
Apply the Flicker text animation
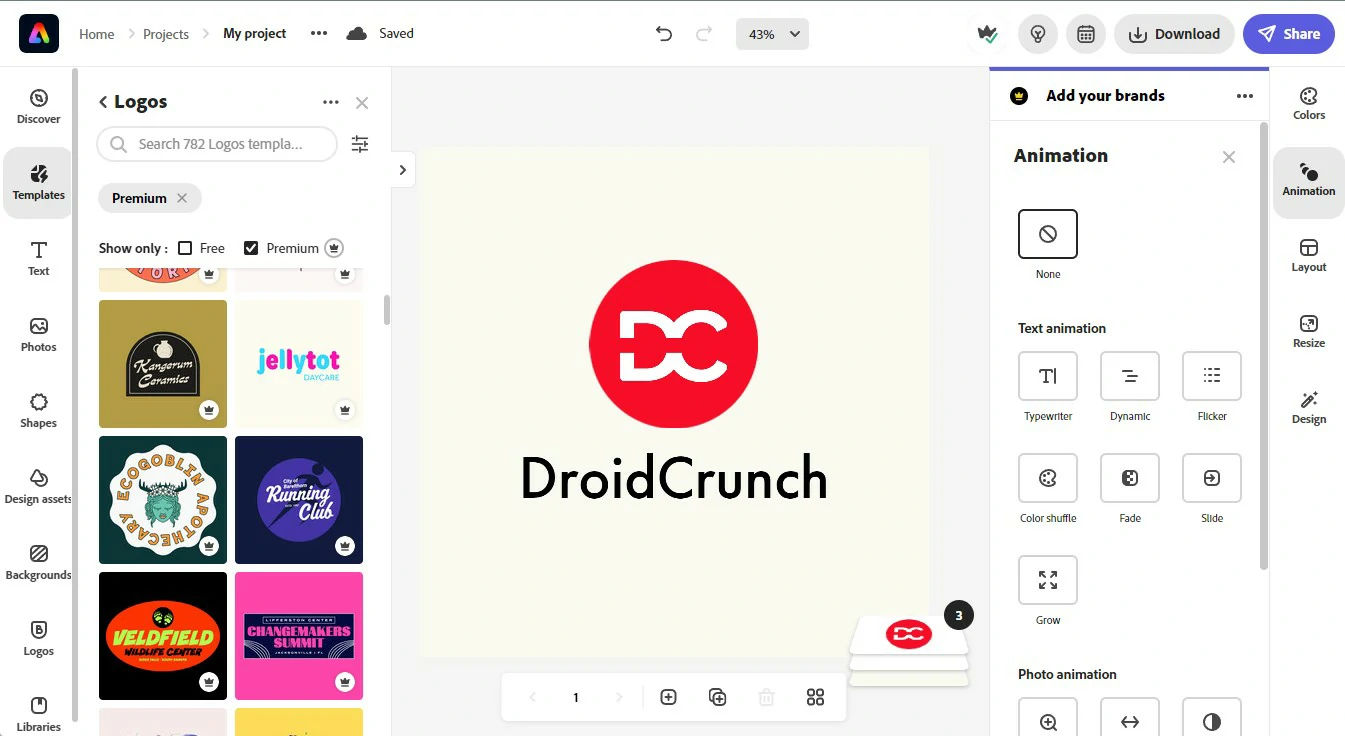coord(1212,376)
